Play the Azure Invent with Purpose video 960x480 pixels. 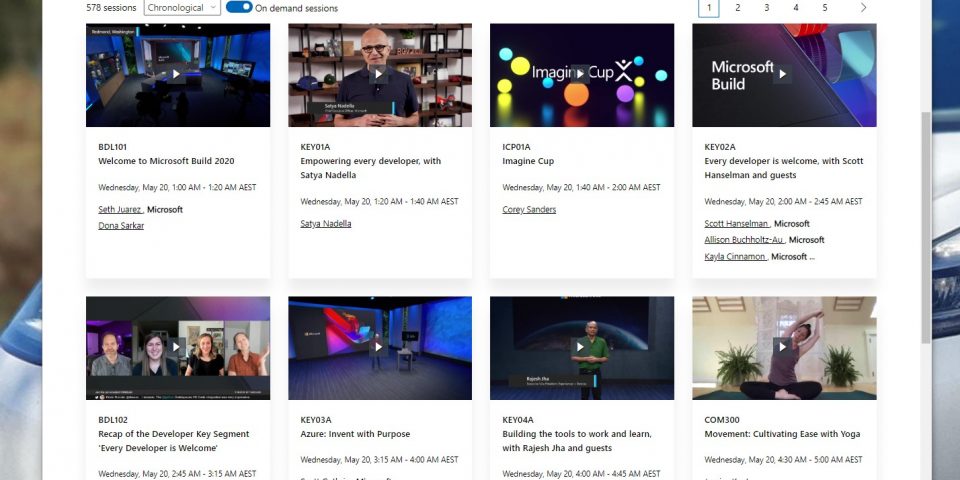(x=378, y=347)
